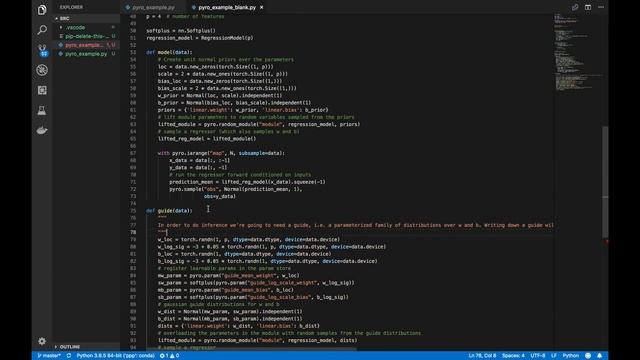Click the 'lifted_reg_model = lifted_module()' line
The height and width of the screenshot is (360, 640).
(207, 139)
